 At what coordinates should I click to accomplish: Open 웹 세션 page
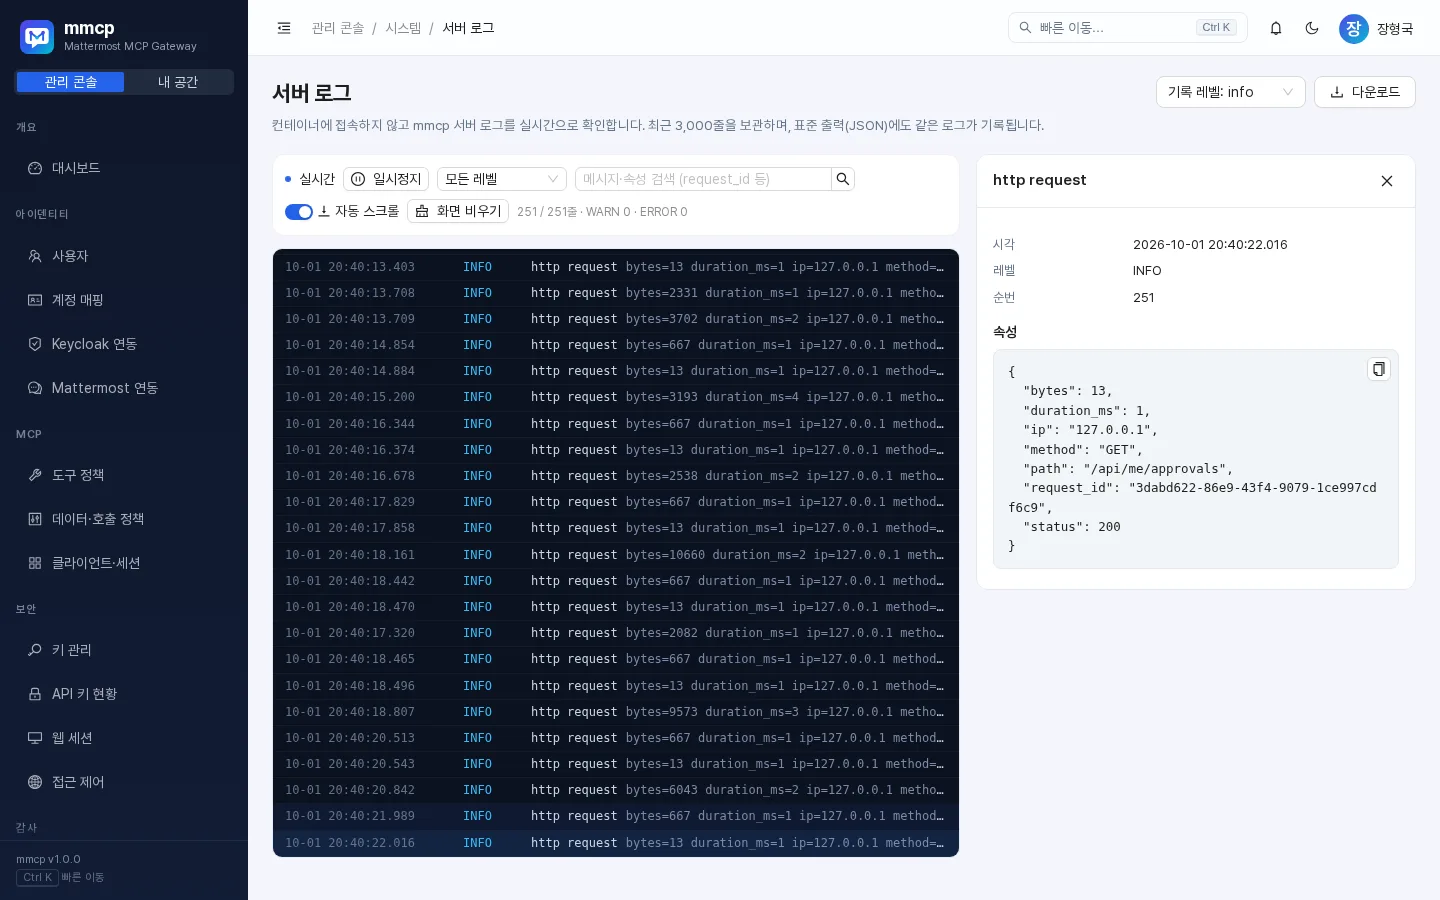tap(124, 738)
